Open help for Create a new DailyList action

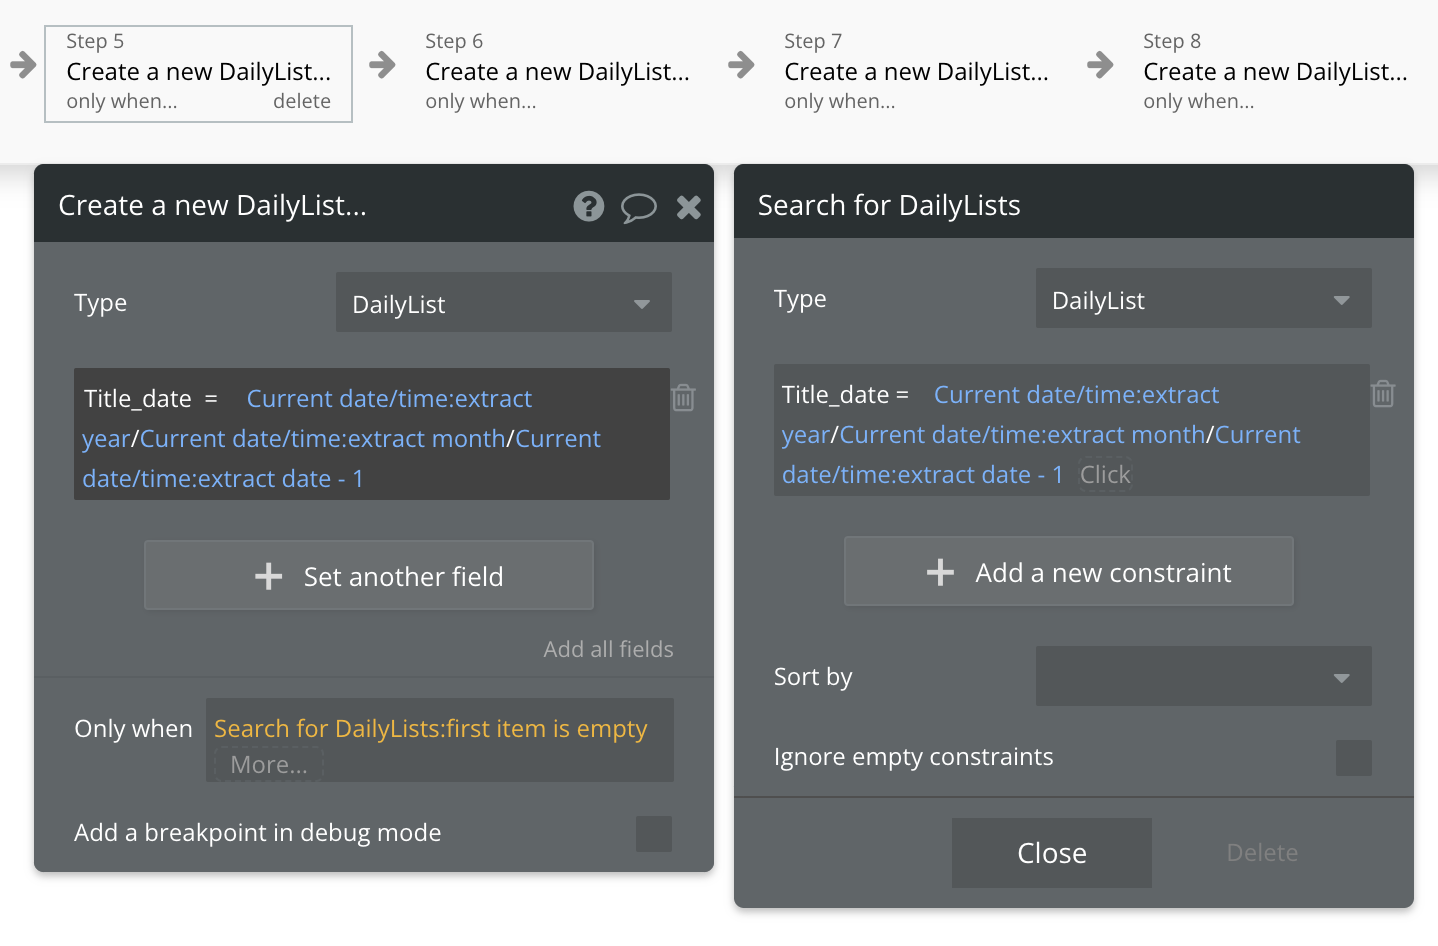(x=589, y=206)
